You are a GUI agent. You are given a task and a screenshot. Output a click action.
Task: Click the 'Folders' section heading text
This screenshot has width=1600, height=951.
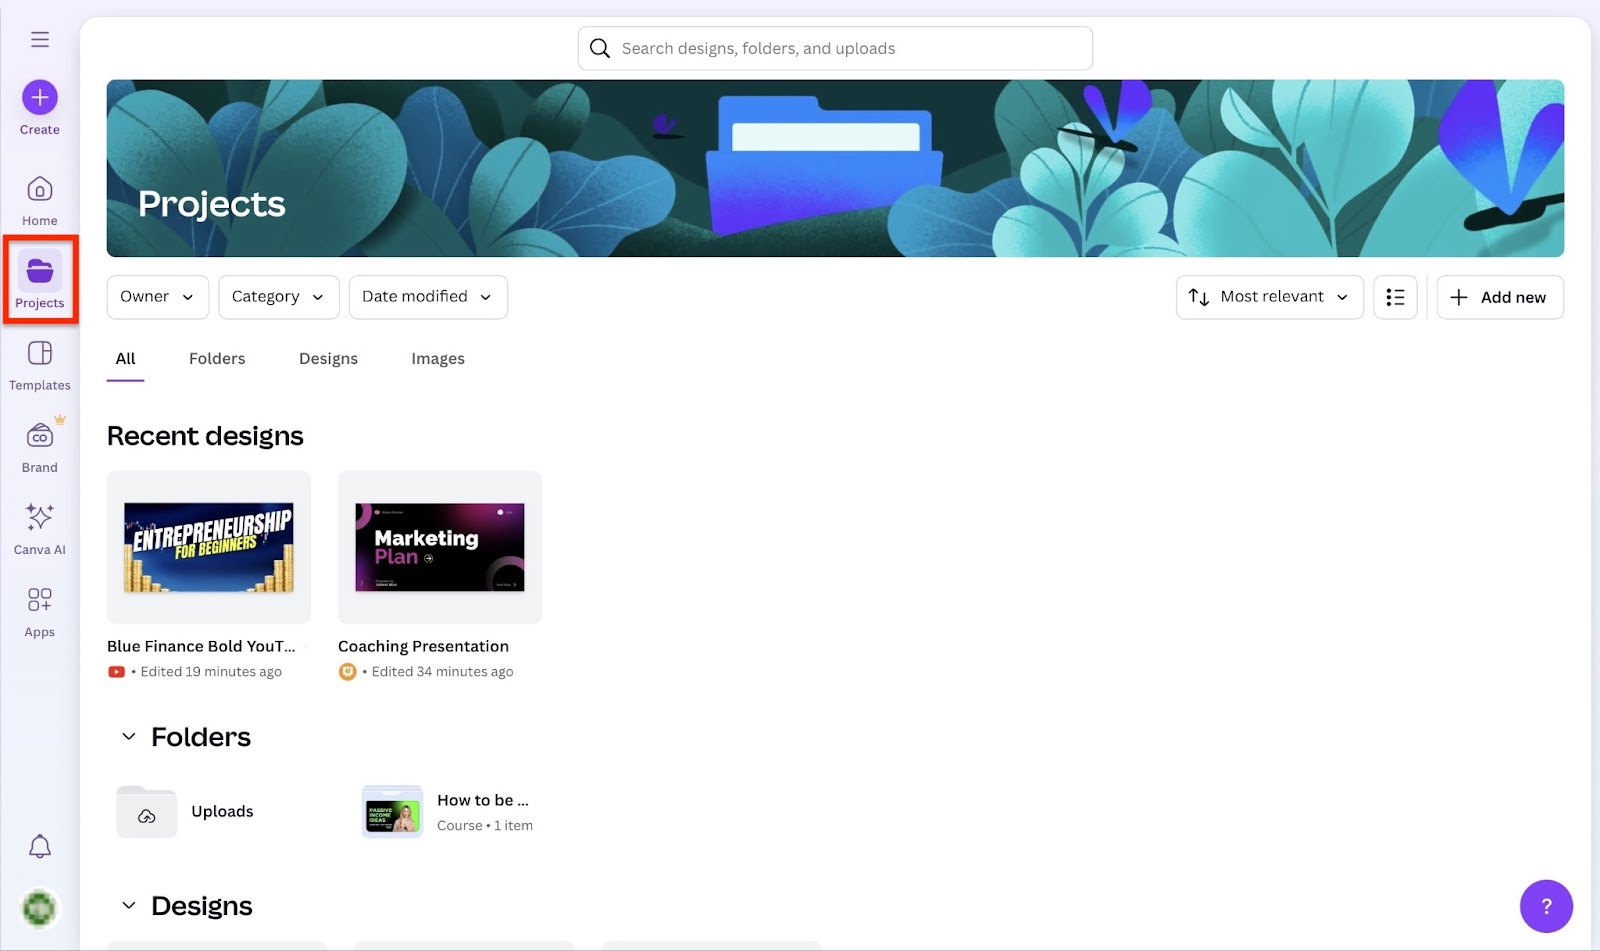[201, 737]
